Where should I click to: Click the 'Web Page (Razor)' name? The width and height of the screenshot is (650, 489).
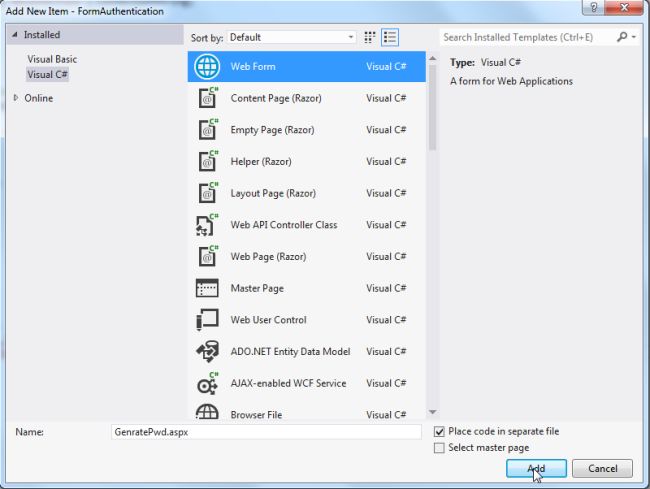point(268,257)
